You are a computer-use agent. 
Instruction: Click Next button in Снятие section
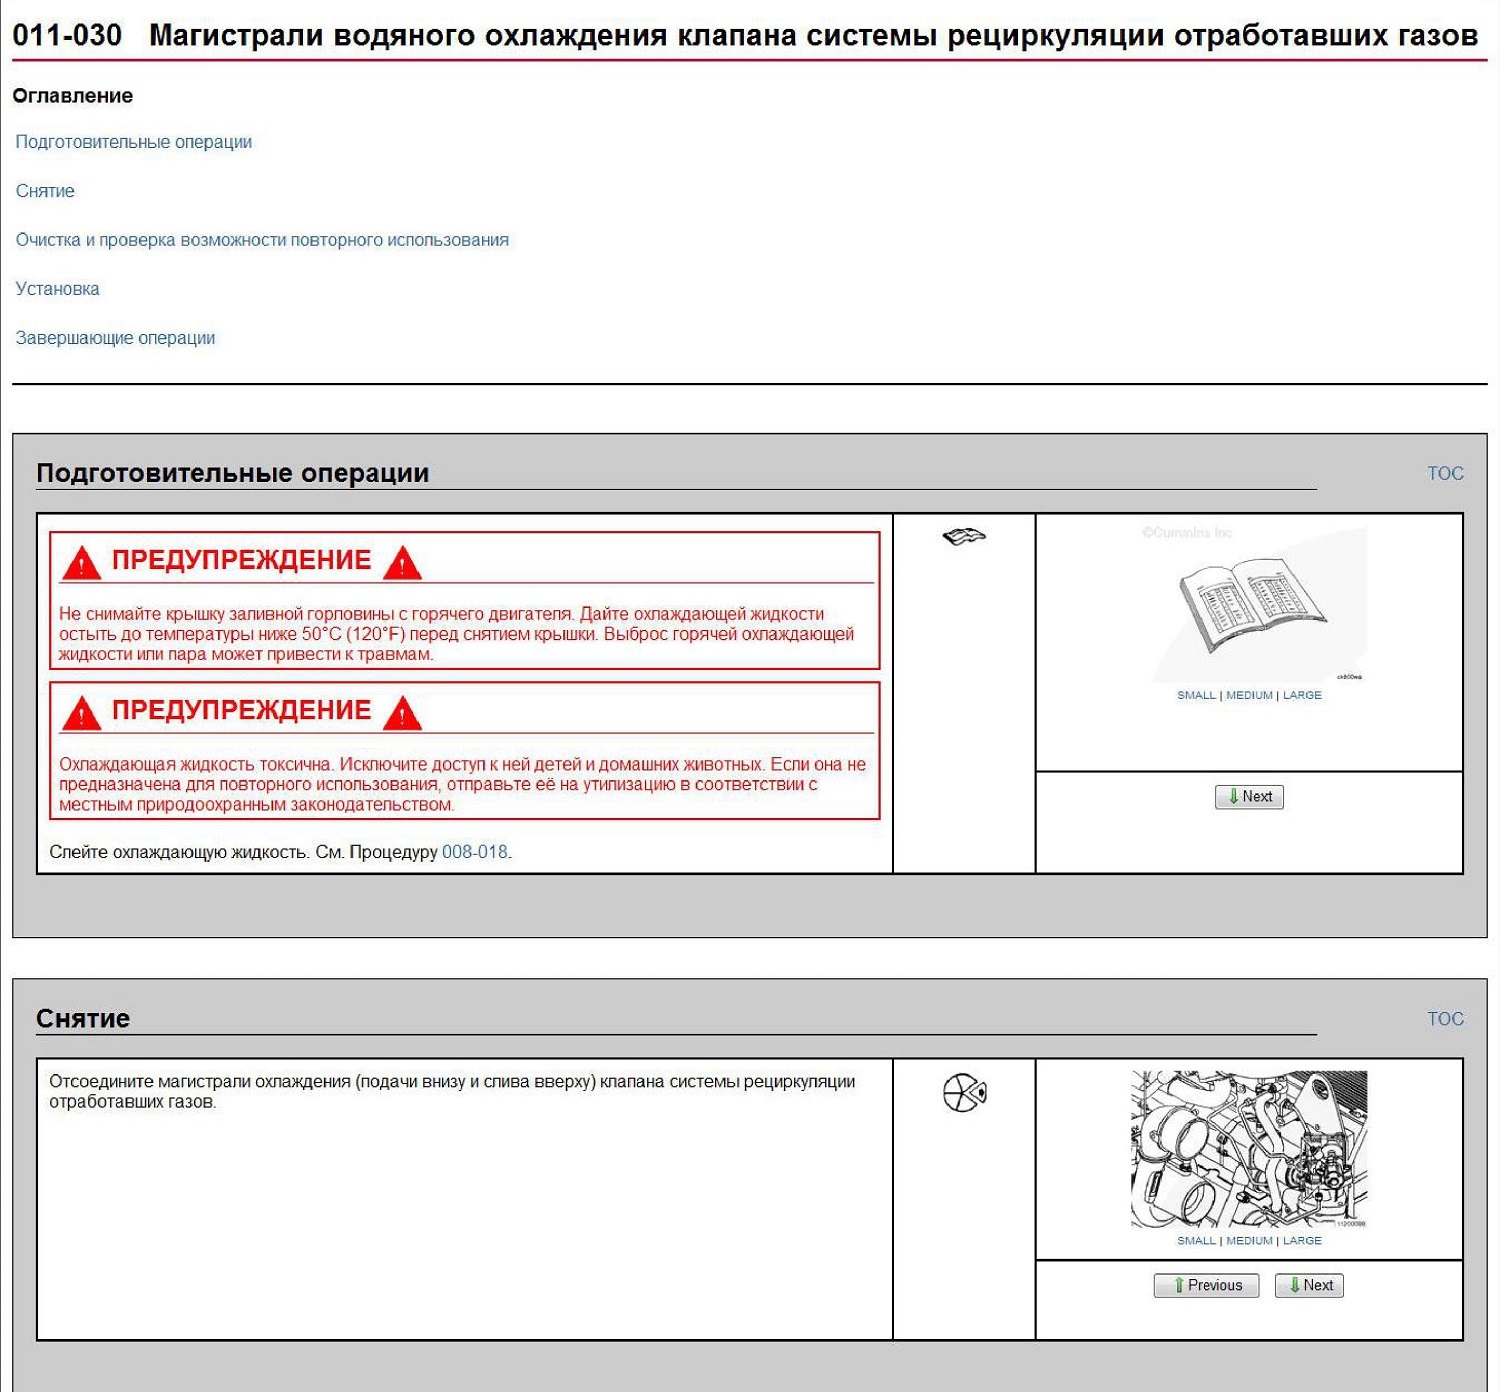pos(1309,1285)
